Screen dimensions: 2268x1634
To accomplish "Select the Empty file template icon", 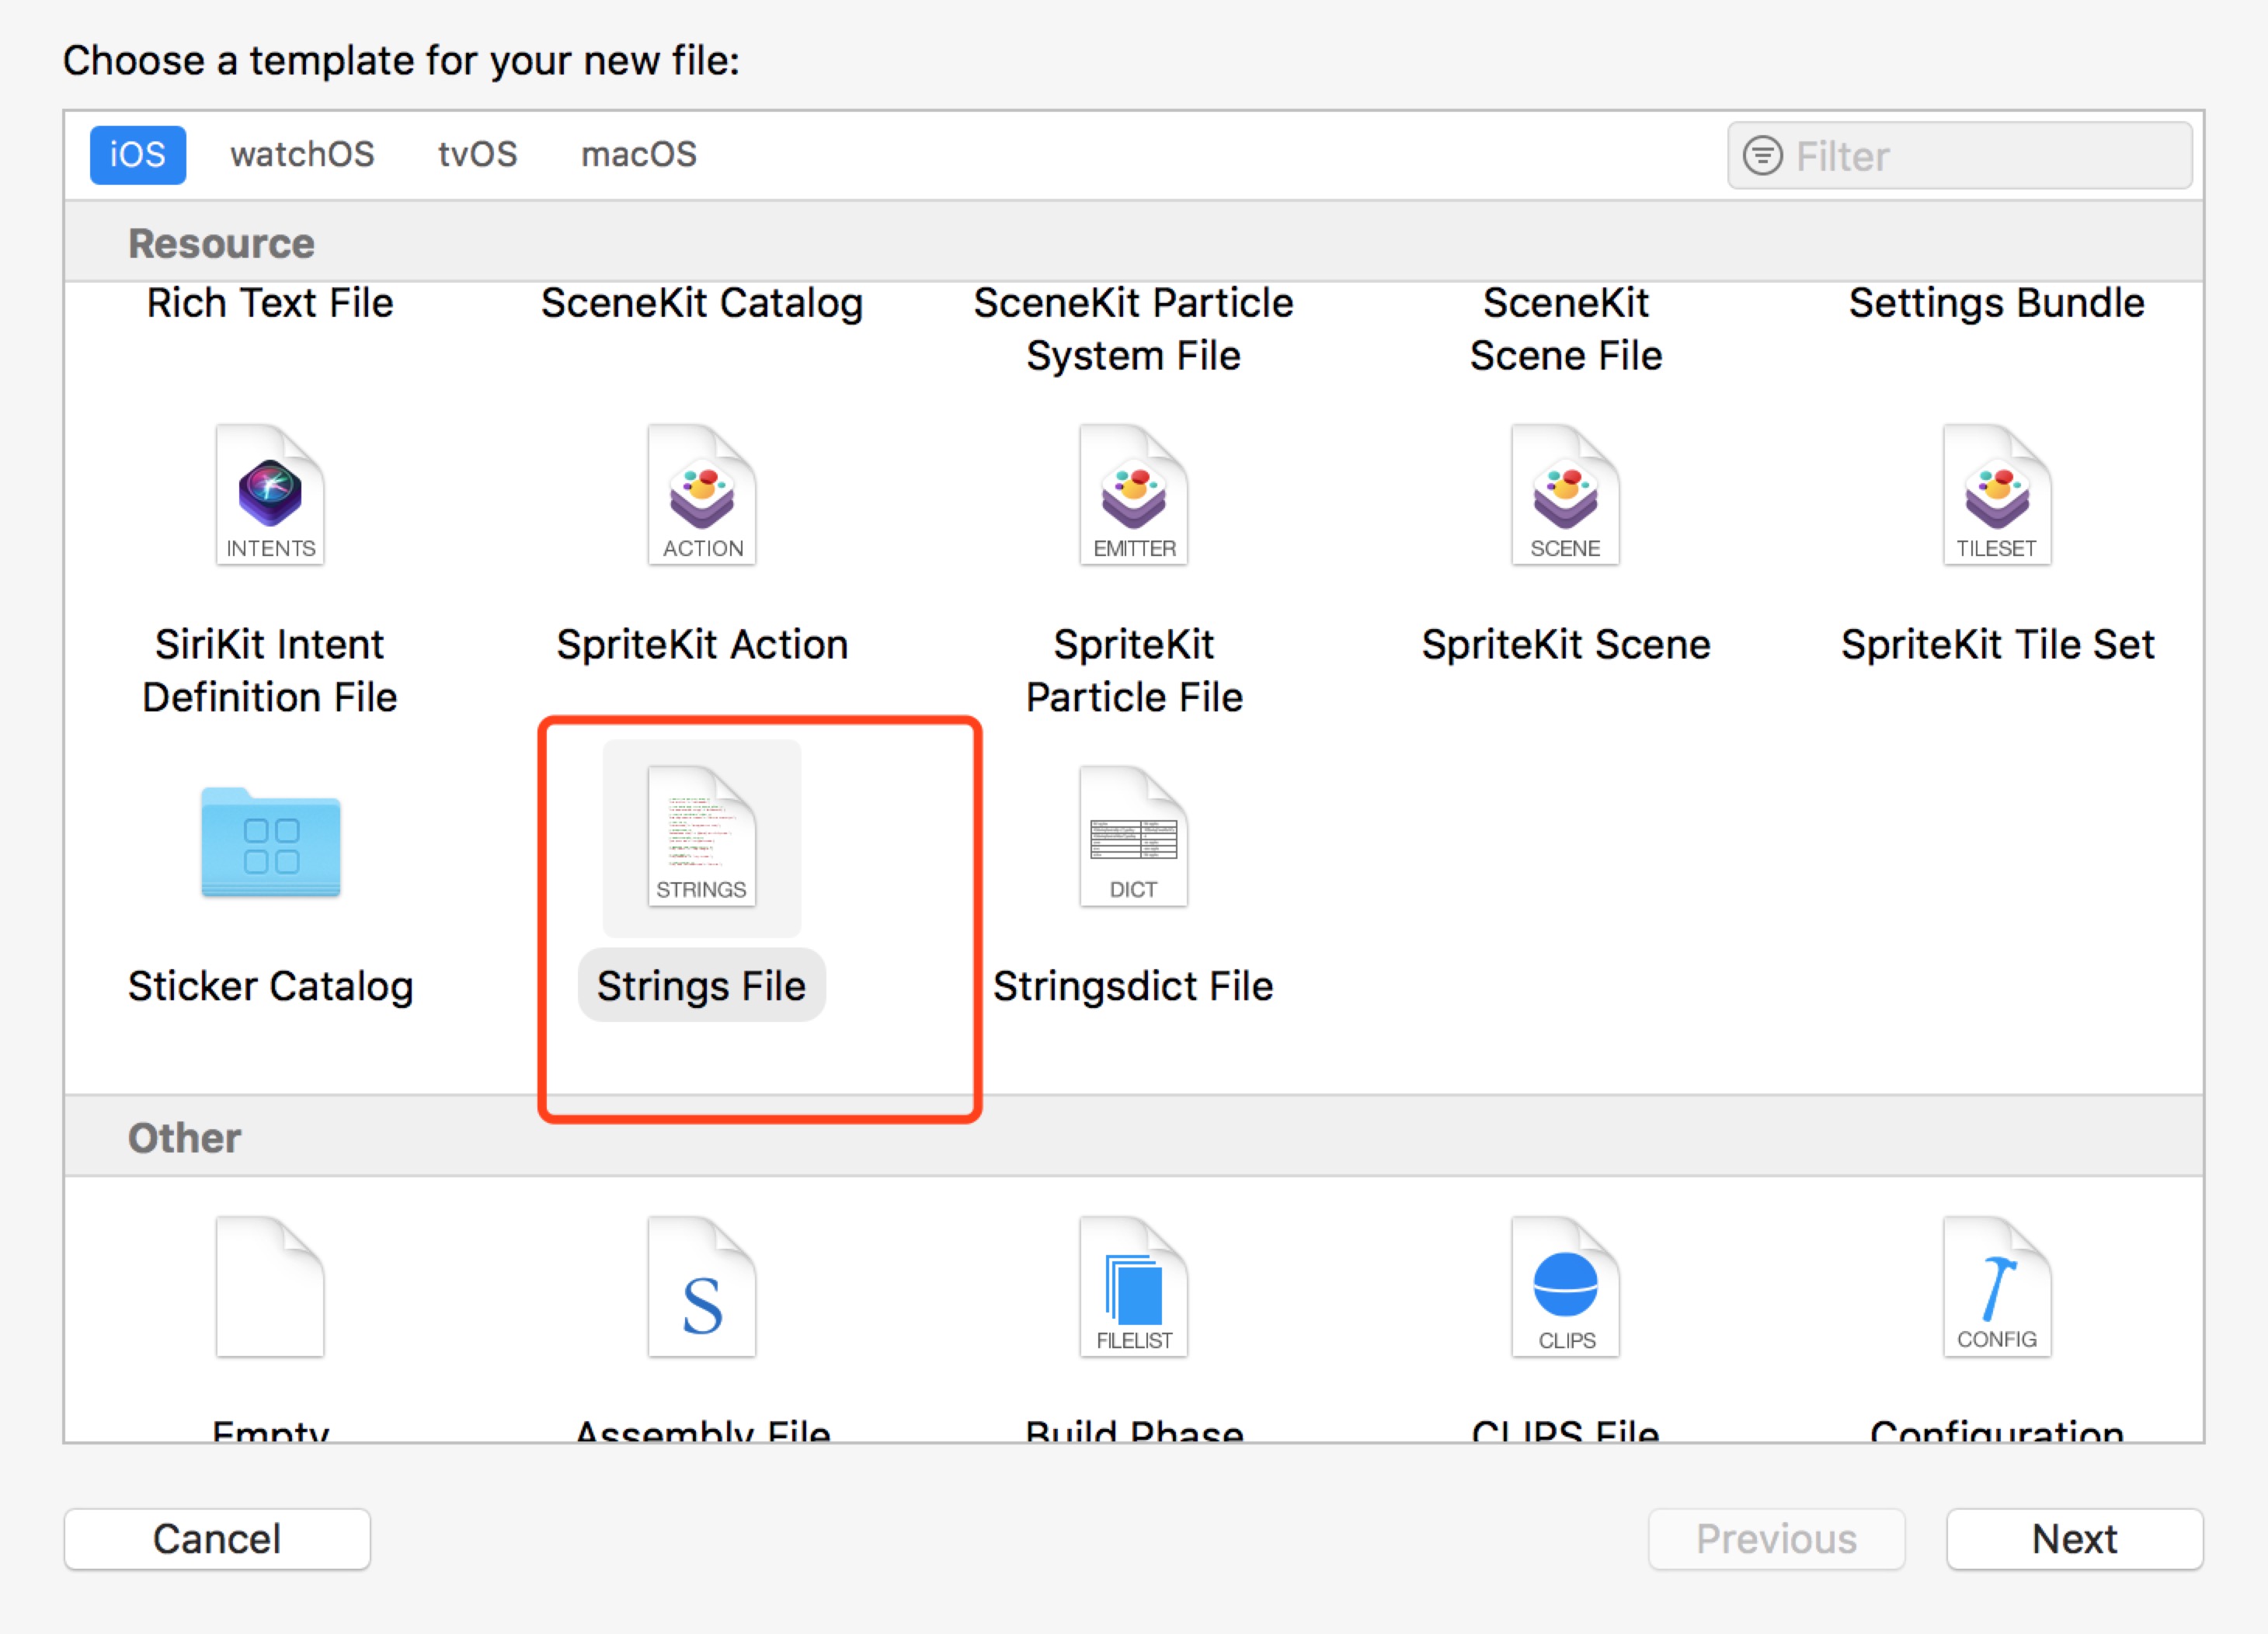I will coord(270,1288).
